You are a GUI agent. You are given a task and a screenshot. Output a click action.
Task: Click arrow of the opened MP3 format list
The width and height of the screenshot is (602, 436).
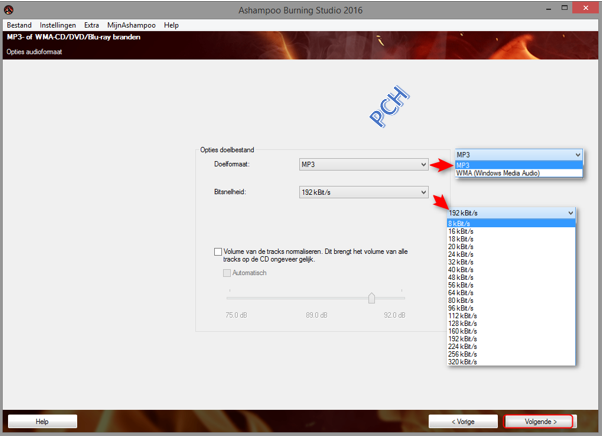(x=577, y=155)
